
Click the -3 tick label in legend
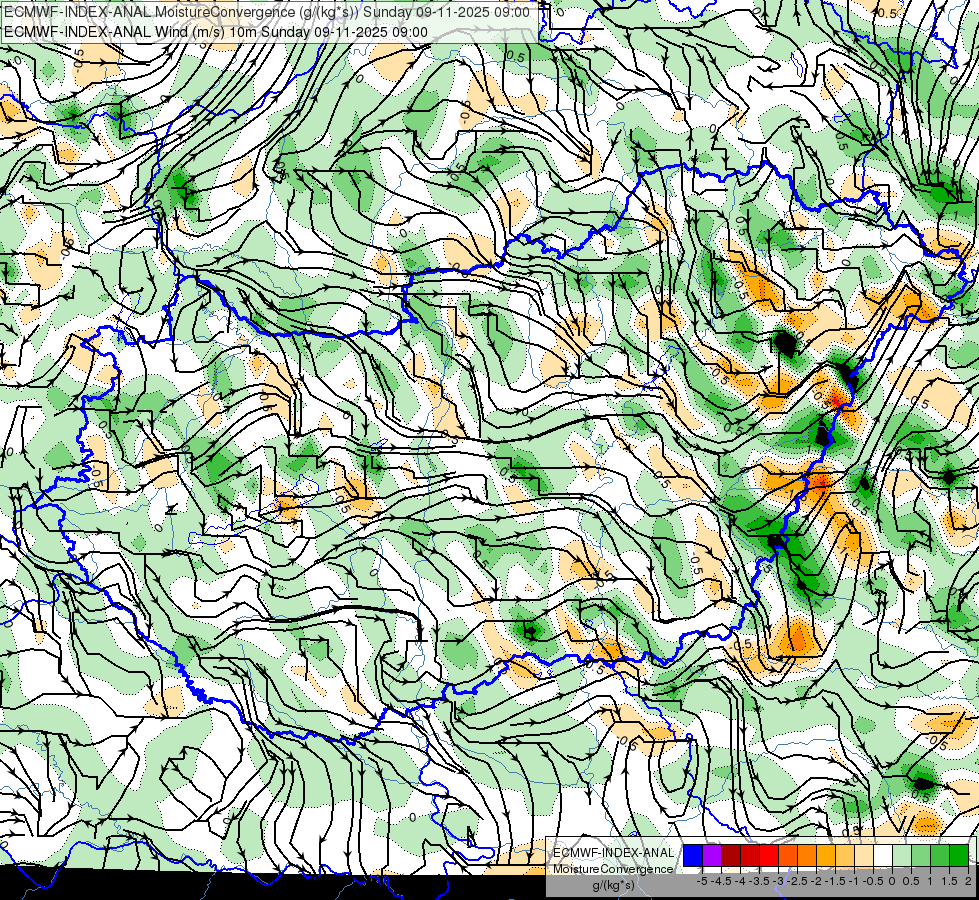coord(778,881)
